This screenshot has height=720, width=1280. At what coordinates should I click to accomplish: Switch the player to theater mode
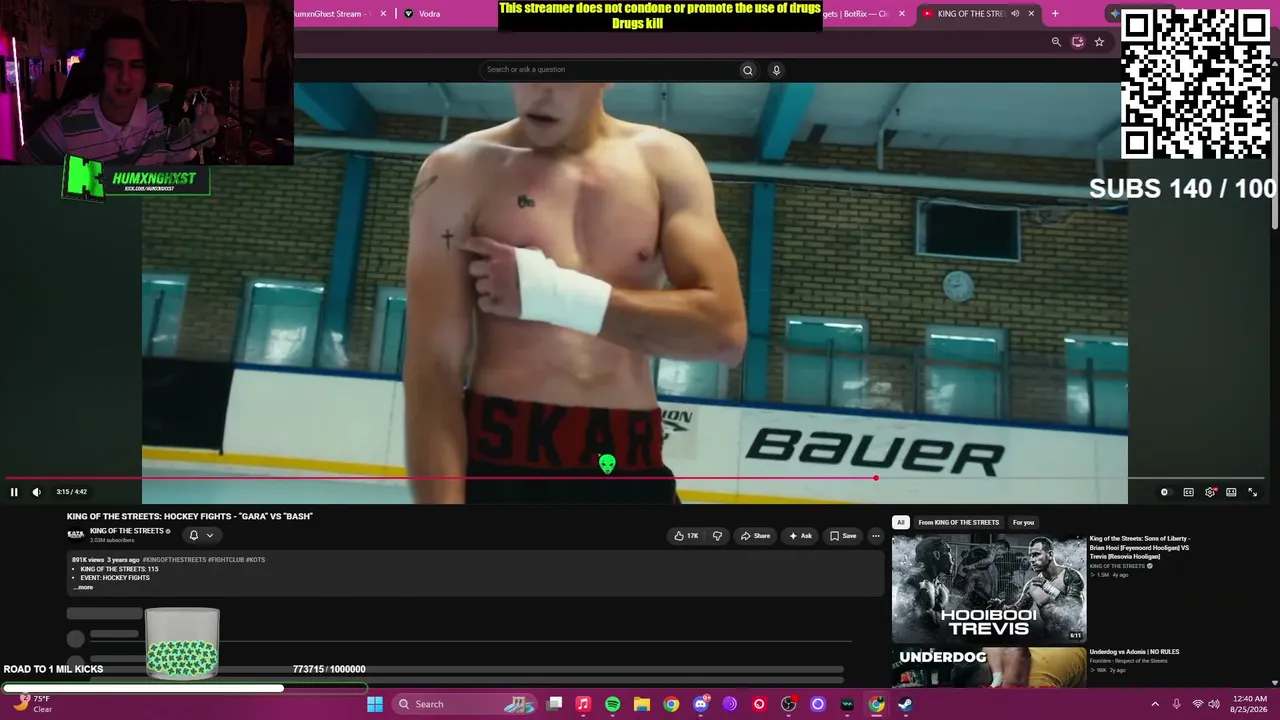[1231, 492]
